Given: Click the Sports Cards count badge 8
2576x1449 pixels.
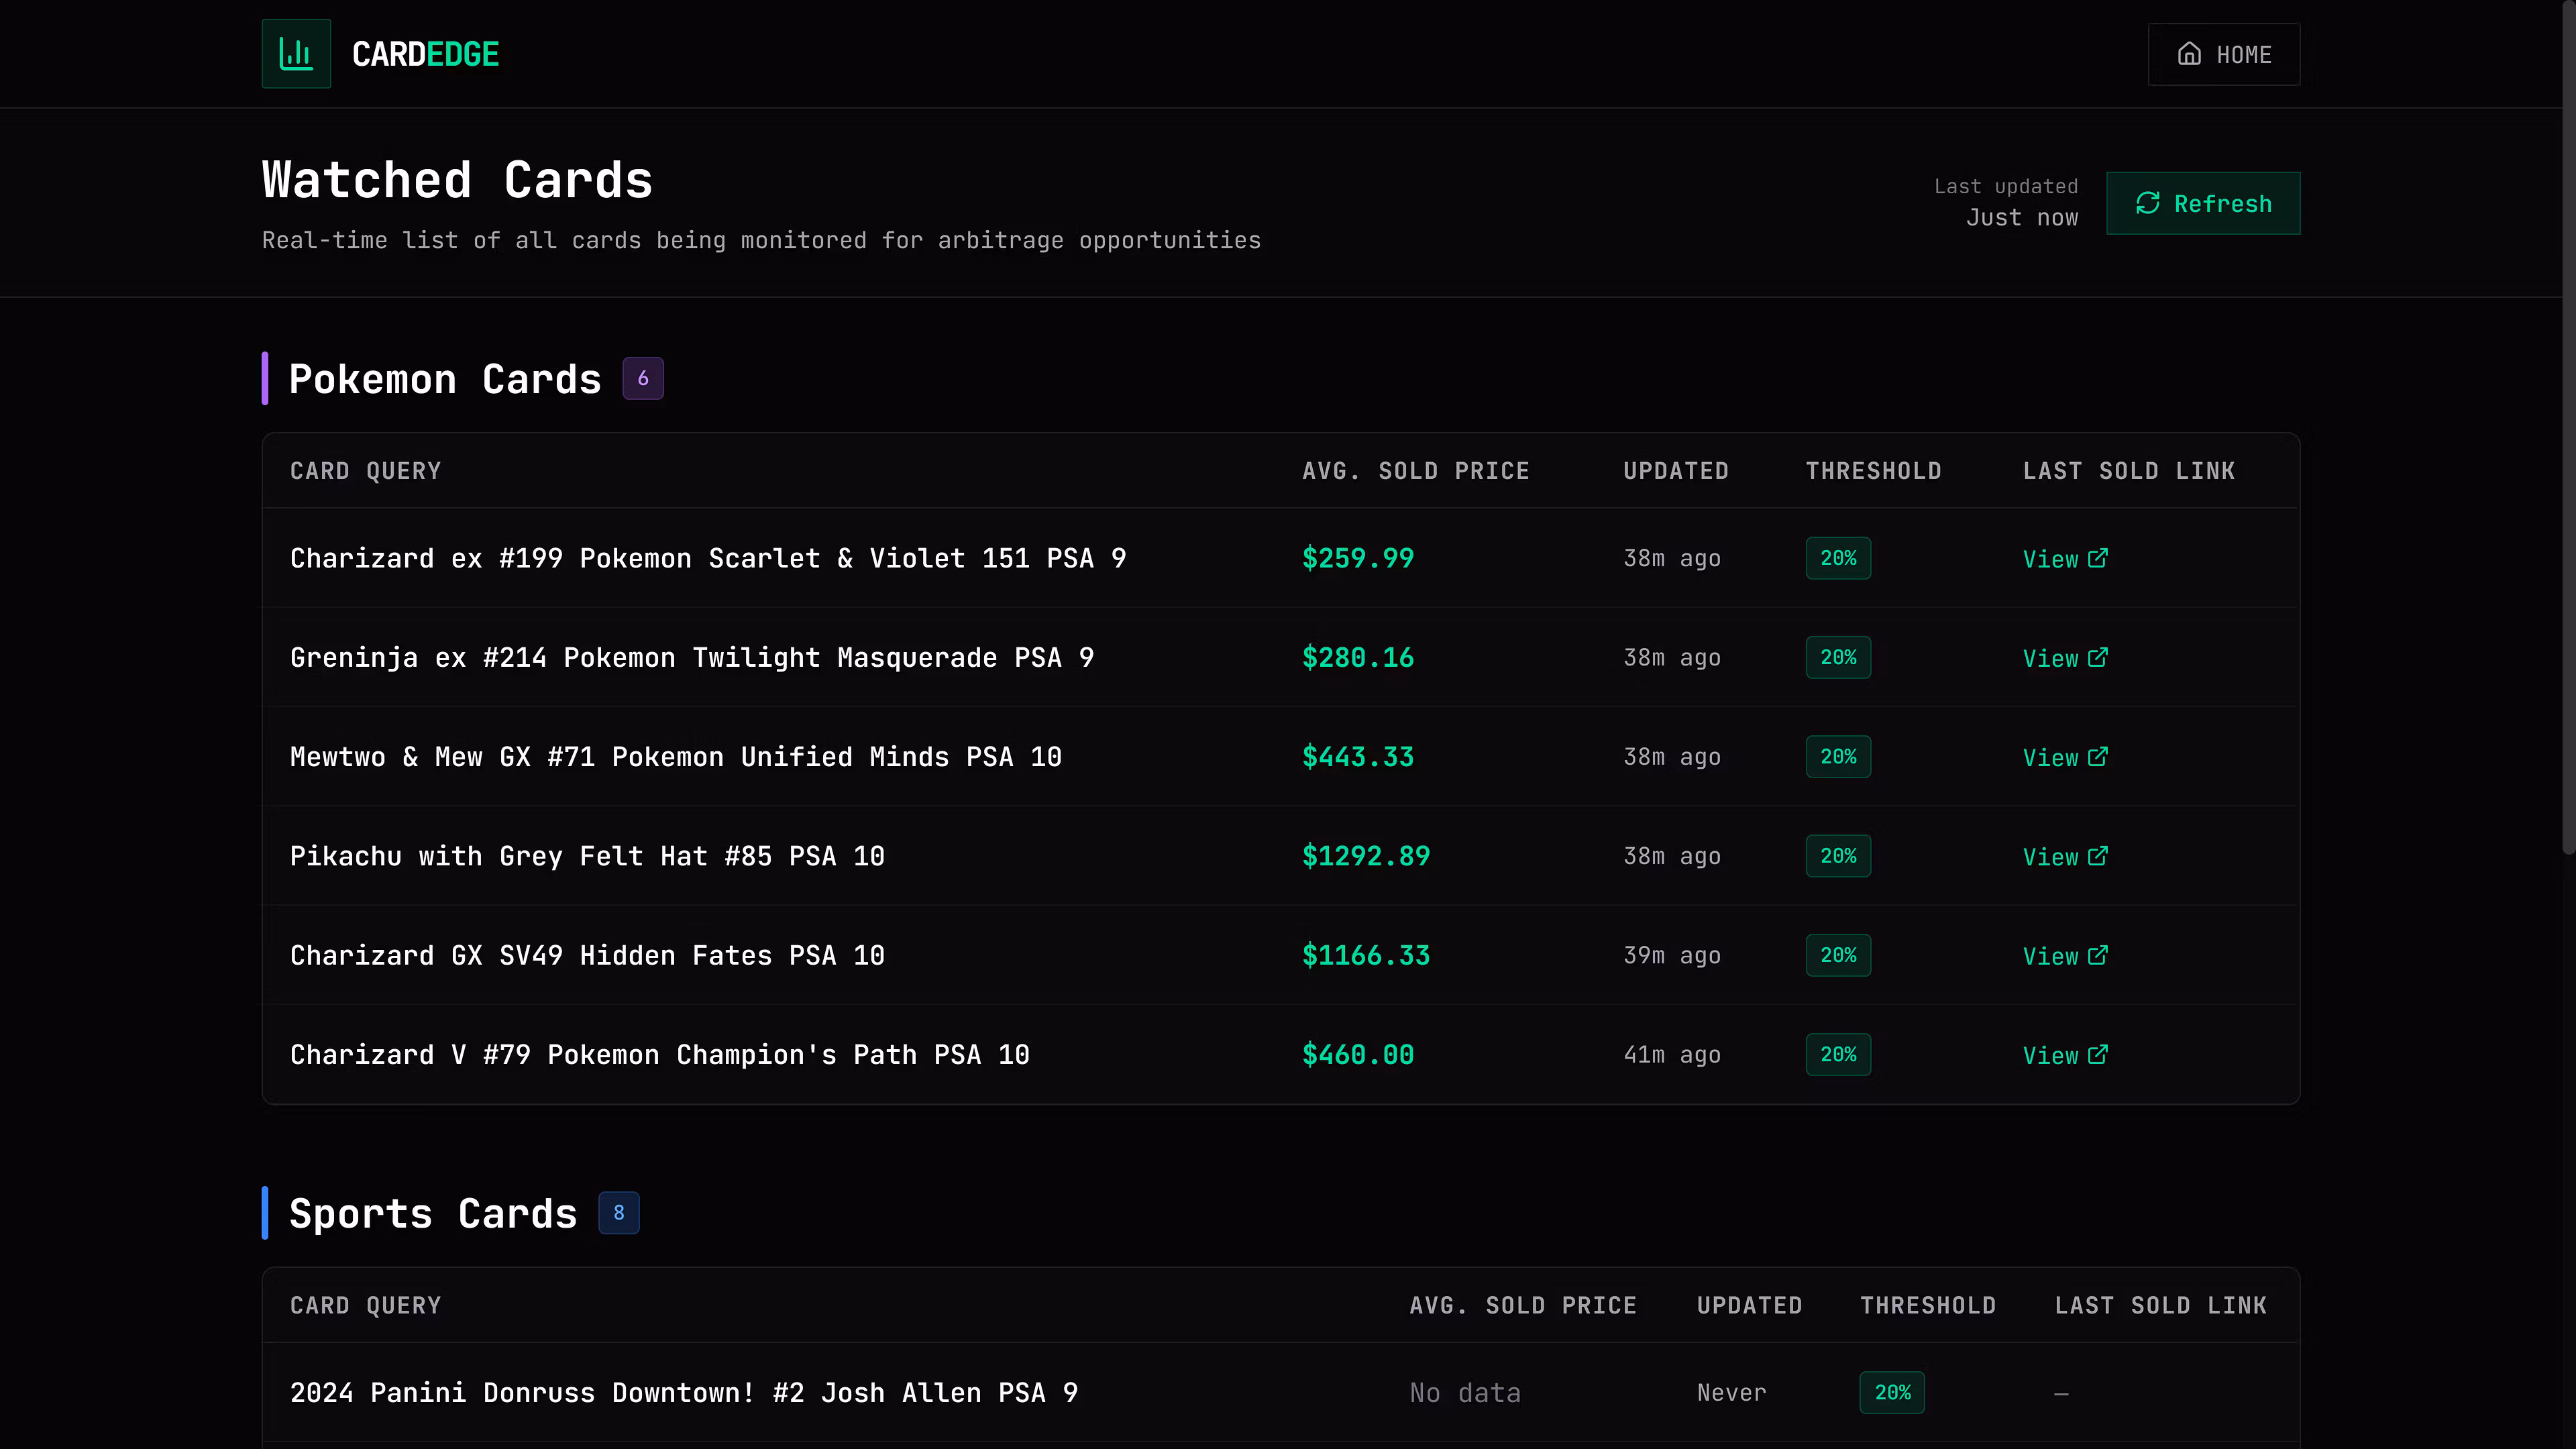Looking at the screenshot, I should 619,1213.
